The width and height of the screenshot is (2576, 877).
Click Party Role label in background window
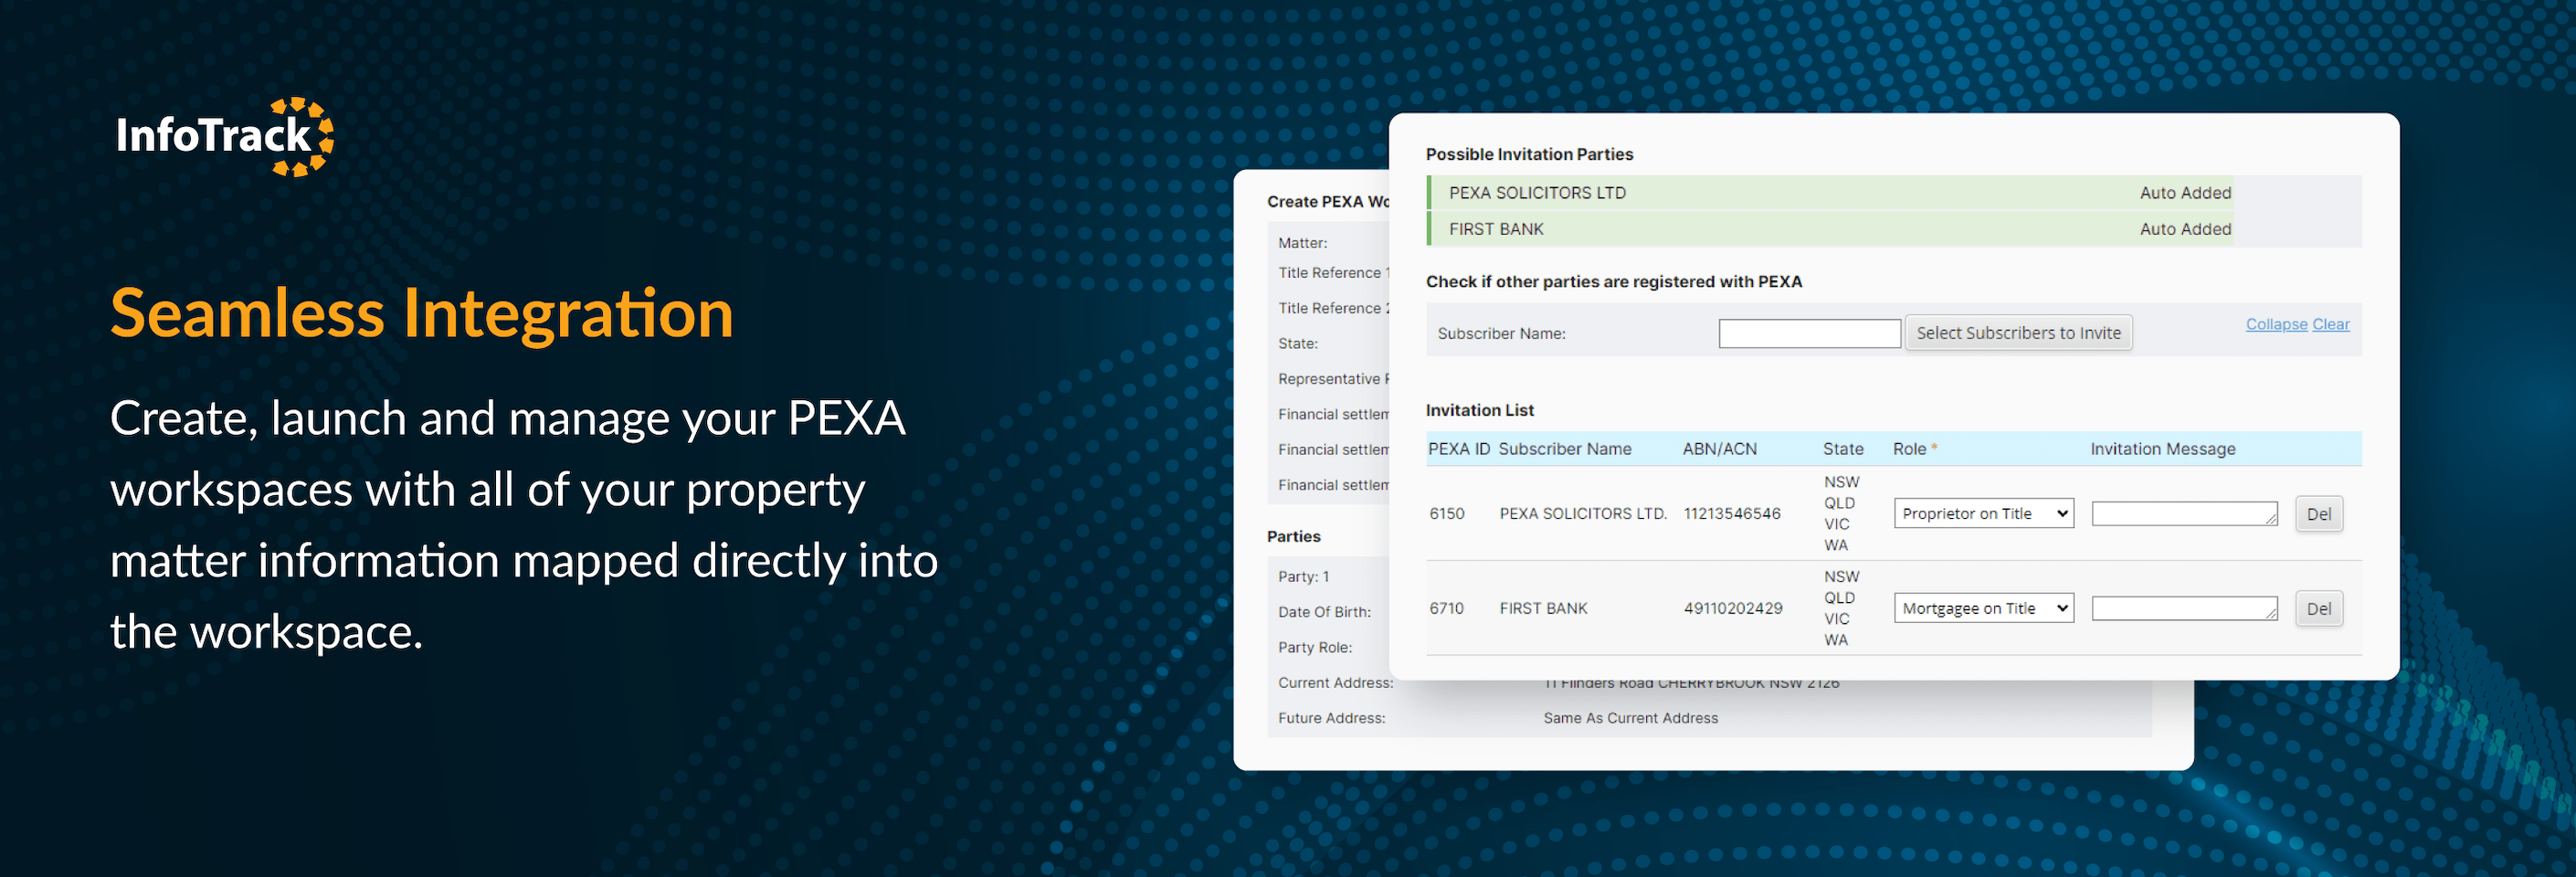point(1314,647)
